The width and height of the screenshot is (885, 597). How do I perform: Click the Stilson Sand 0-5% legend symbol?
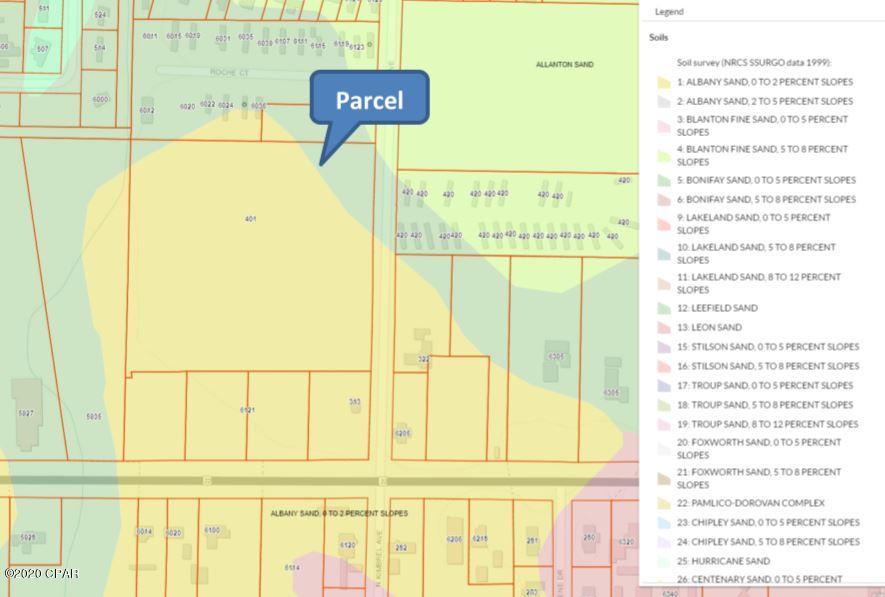[x=663, y=347]
